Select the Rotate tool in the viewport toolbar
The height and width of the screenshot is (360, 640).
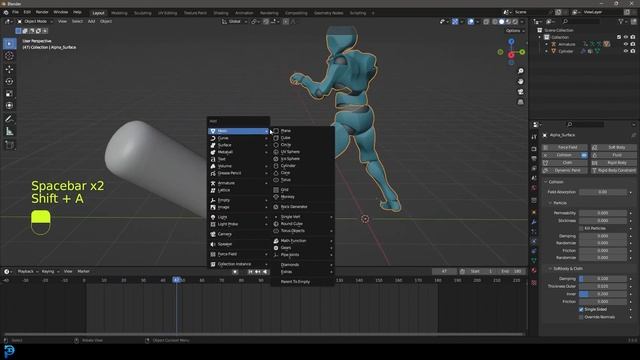pyautogui.click(x=9, y=81)
